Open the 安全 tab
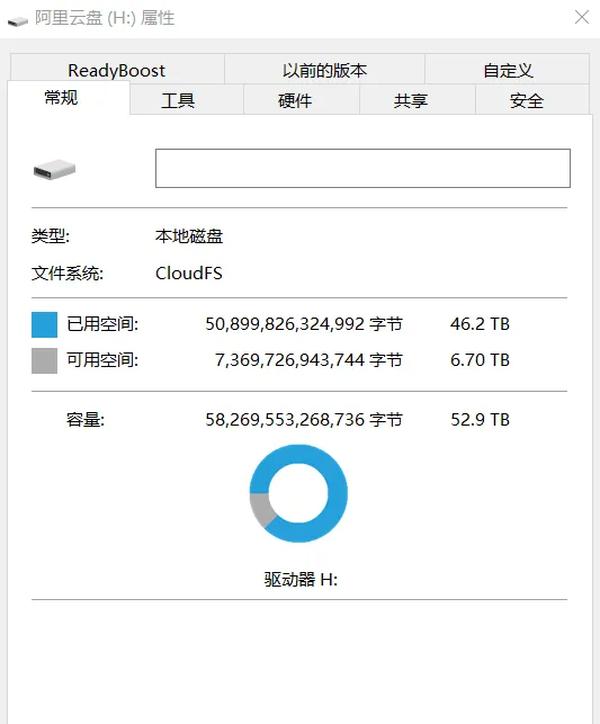Viewport: 600px width, 724px height. (x=533, y=100)
